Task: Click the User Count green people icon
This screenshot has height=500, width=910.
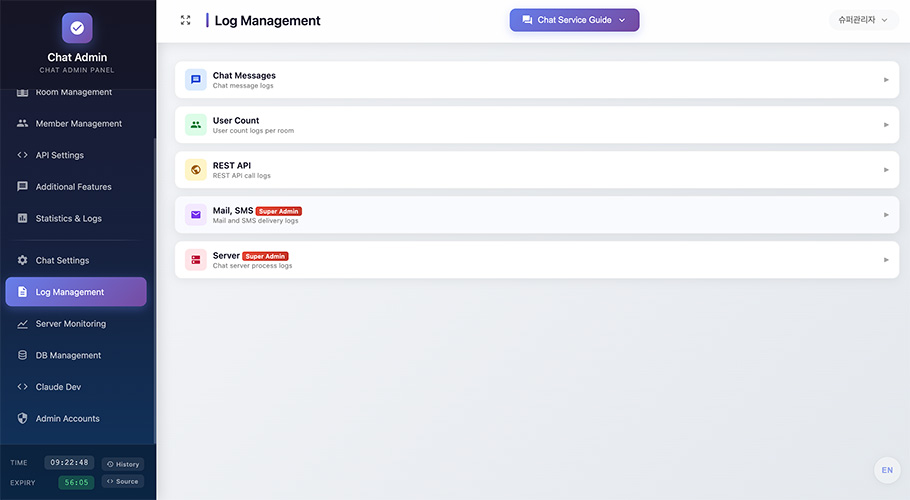Action: [x=196, y=125]
